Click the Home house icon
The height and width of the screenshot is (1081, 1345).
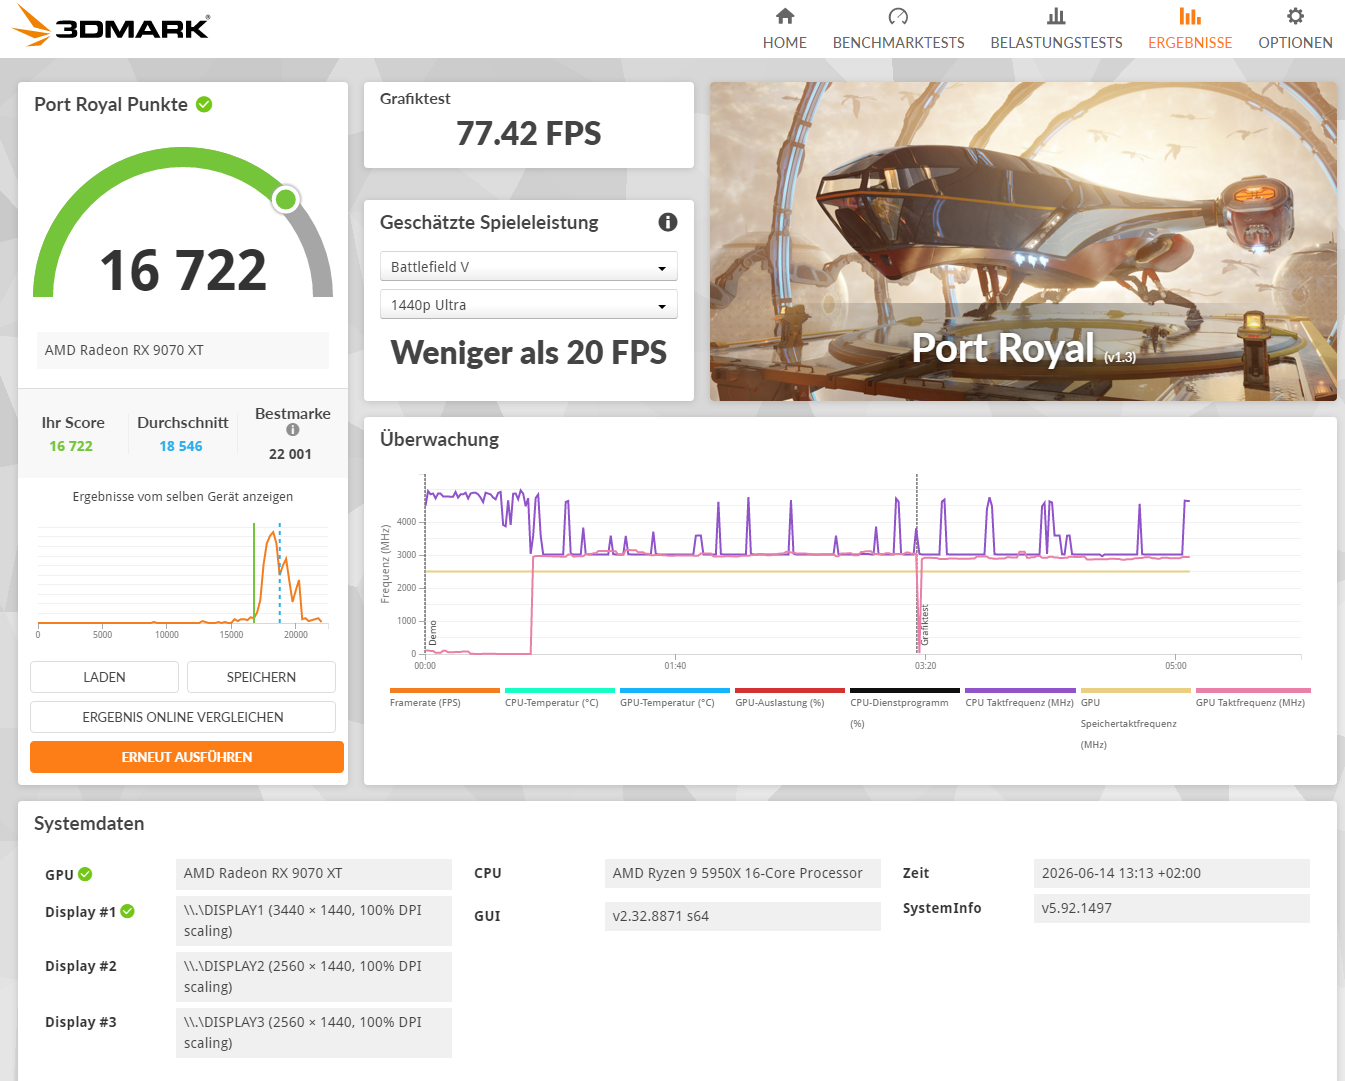coord(785,16)
